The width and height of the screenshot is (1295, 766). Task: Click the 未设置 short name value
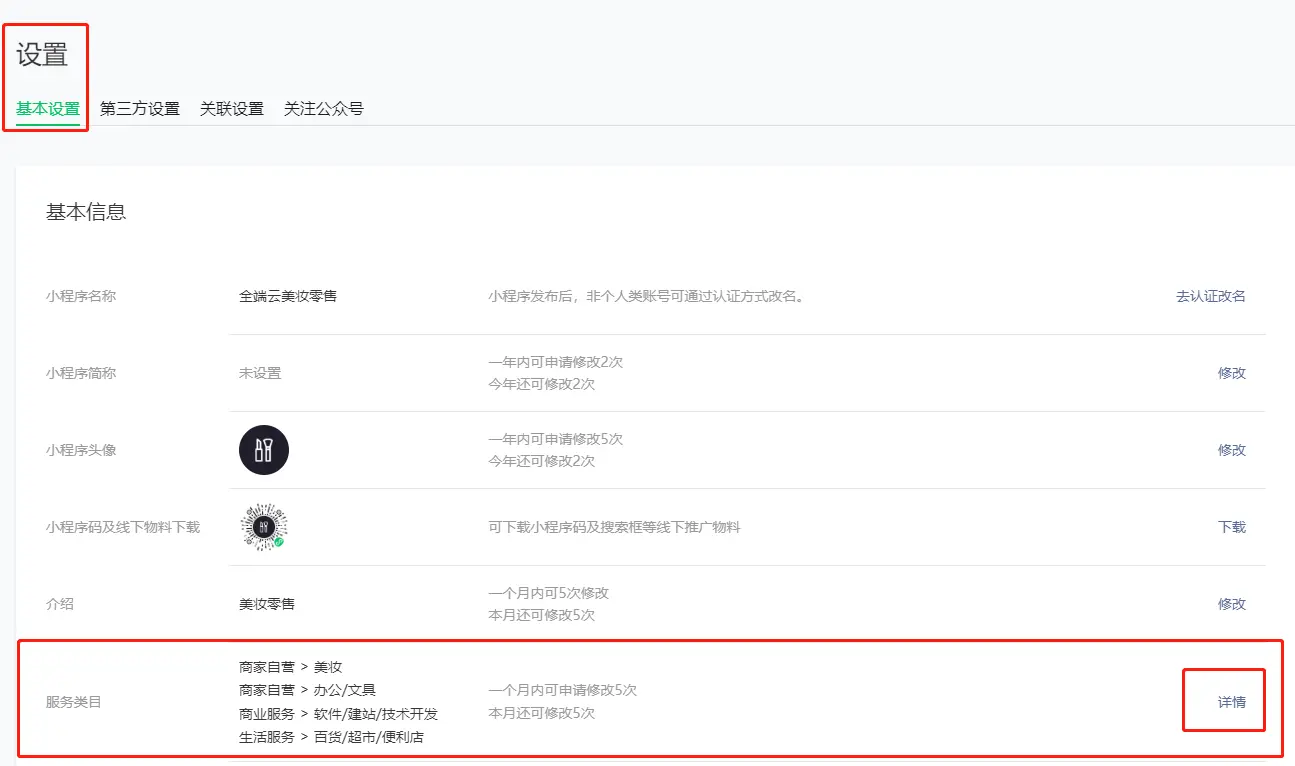pos(260,373)
